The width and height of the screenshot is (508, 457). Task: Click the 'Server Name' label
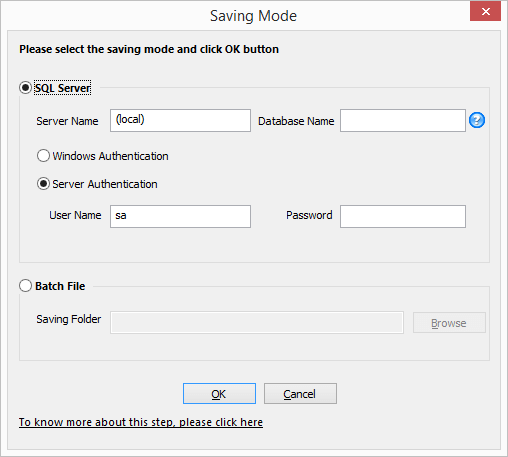(67, 121)
